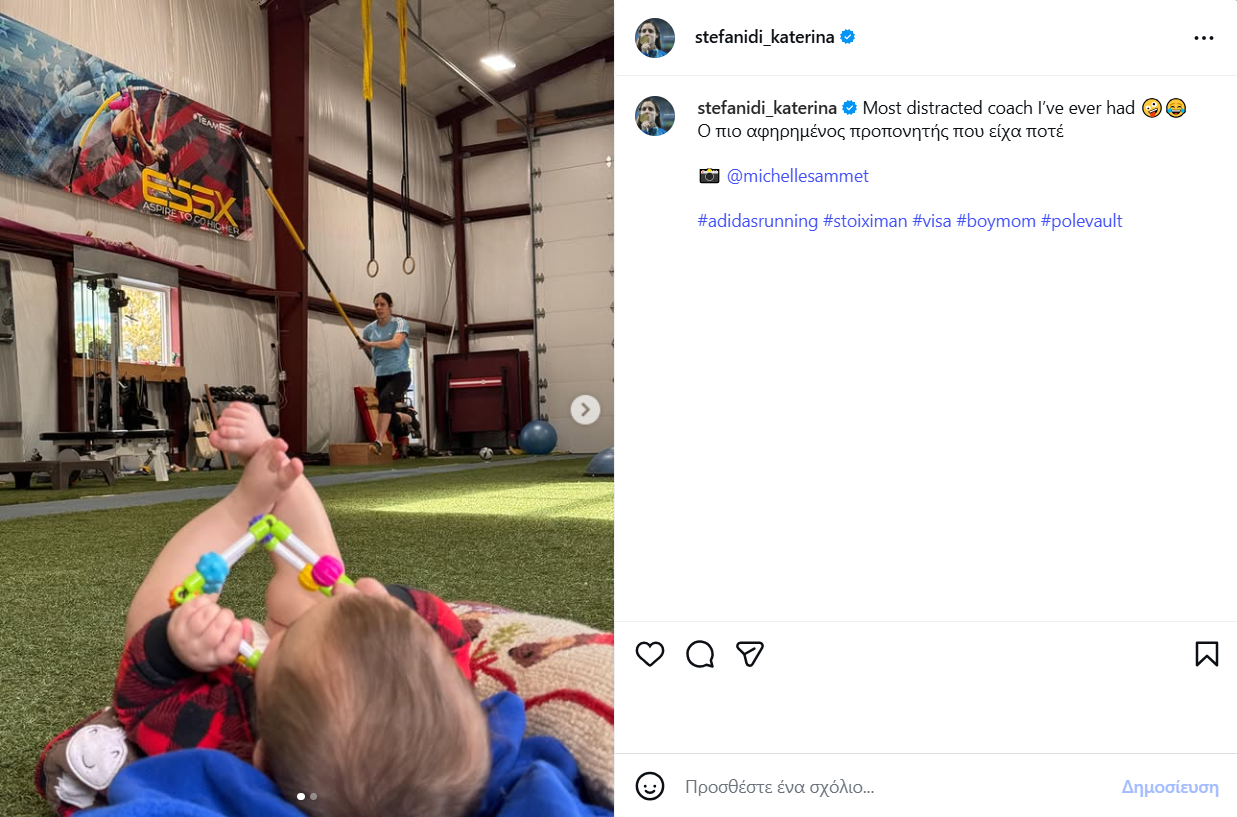This screenshot has width=1237, height=817.
Task: Open username link in the caption
Action: (x=767, y=108)
